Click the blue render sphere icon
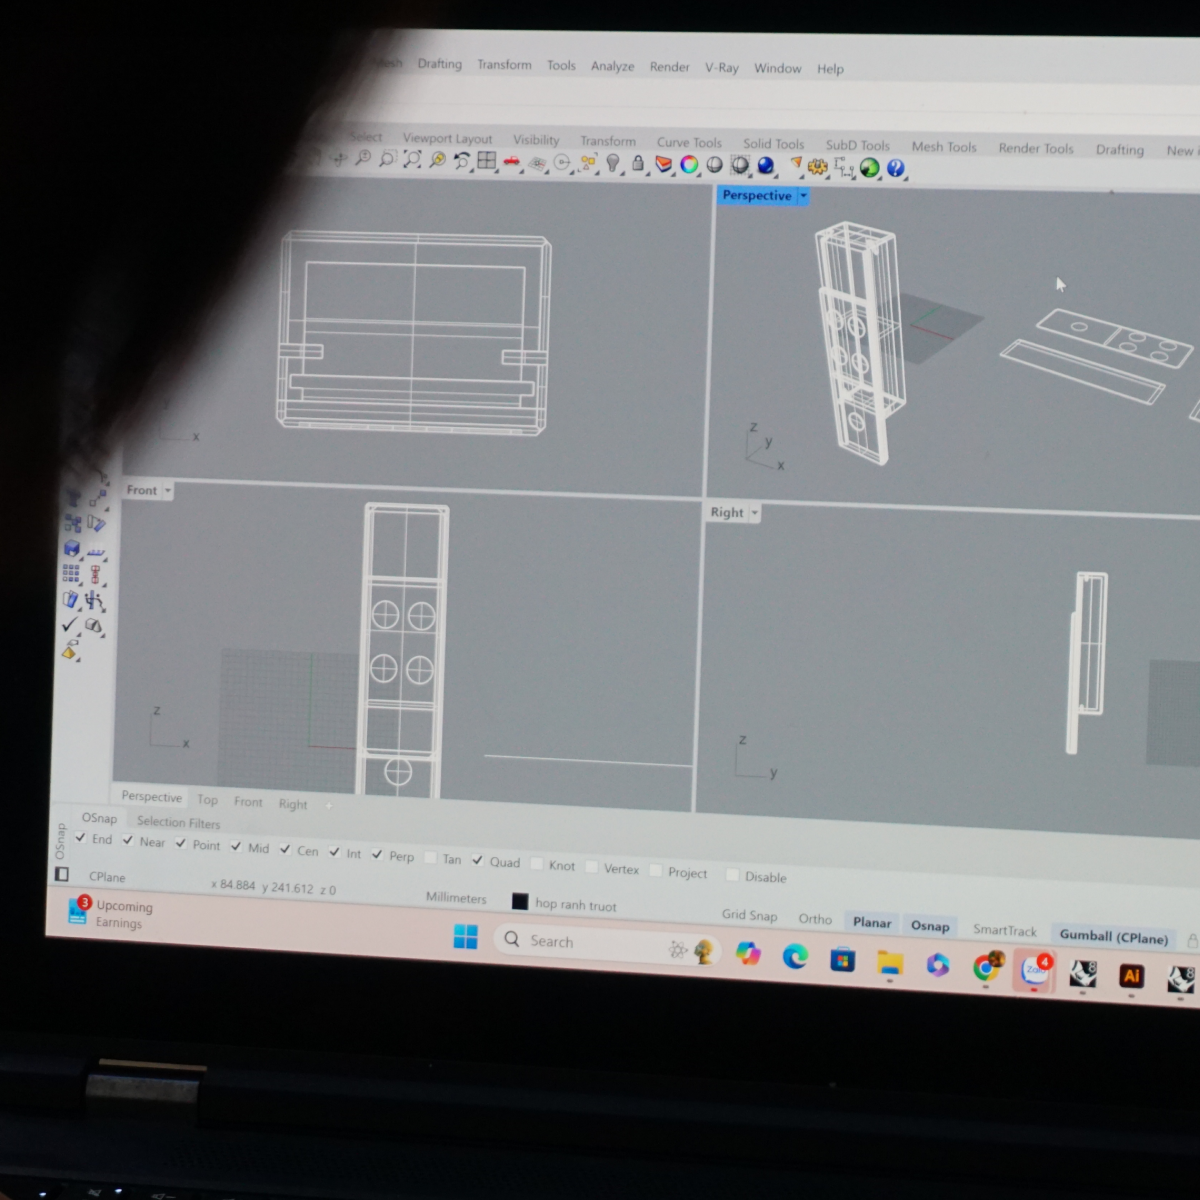Image resolution: width=1200 pixels, height=1200 pixels. 766,166
